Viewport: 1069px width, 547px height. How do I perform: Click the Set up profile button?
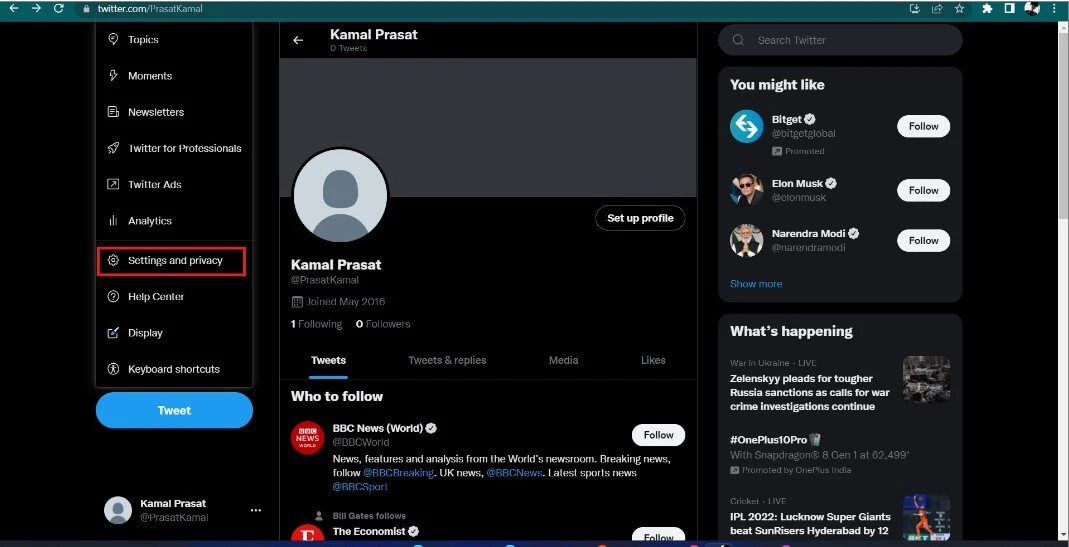(x=640, y=218)
